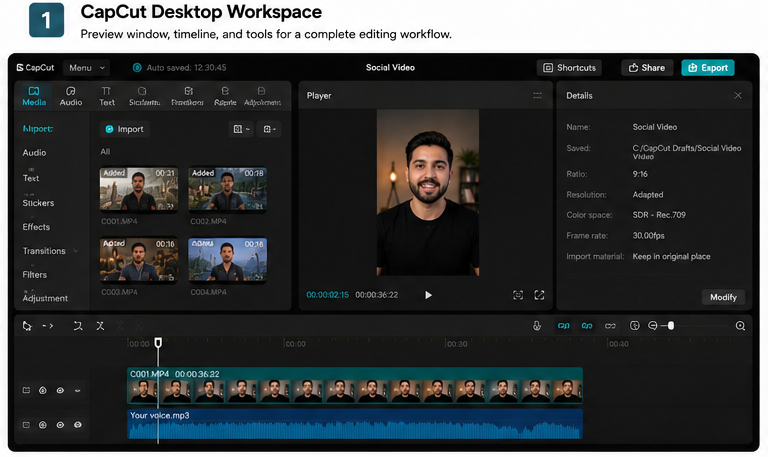Select the C001.MP4 media thumbnail
The image size is (768, 457).
tap(139, 190)
